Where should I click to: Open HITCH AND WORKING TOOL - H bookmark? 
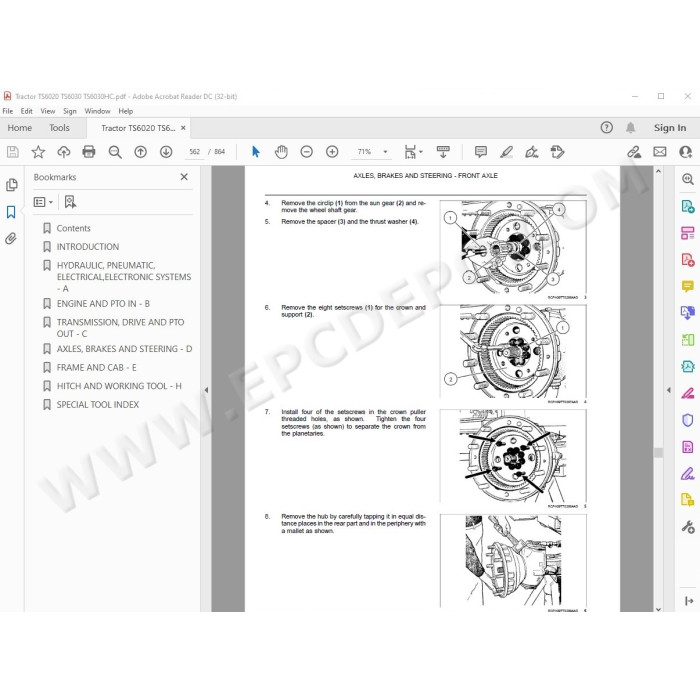[119, 386]
